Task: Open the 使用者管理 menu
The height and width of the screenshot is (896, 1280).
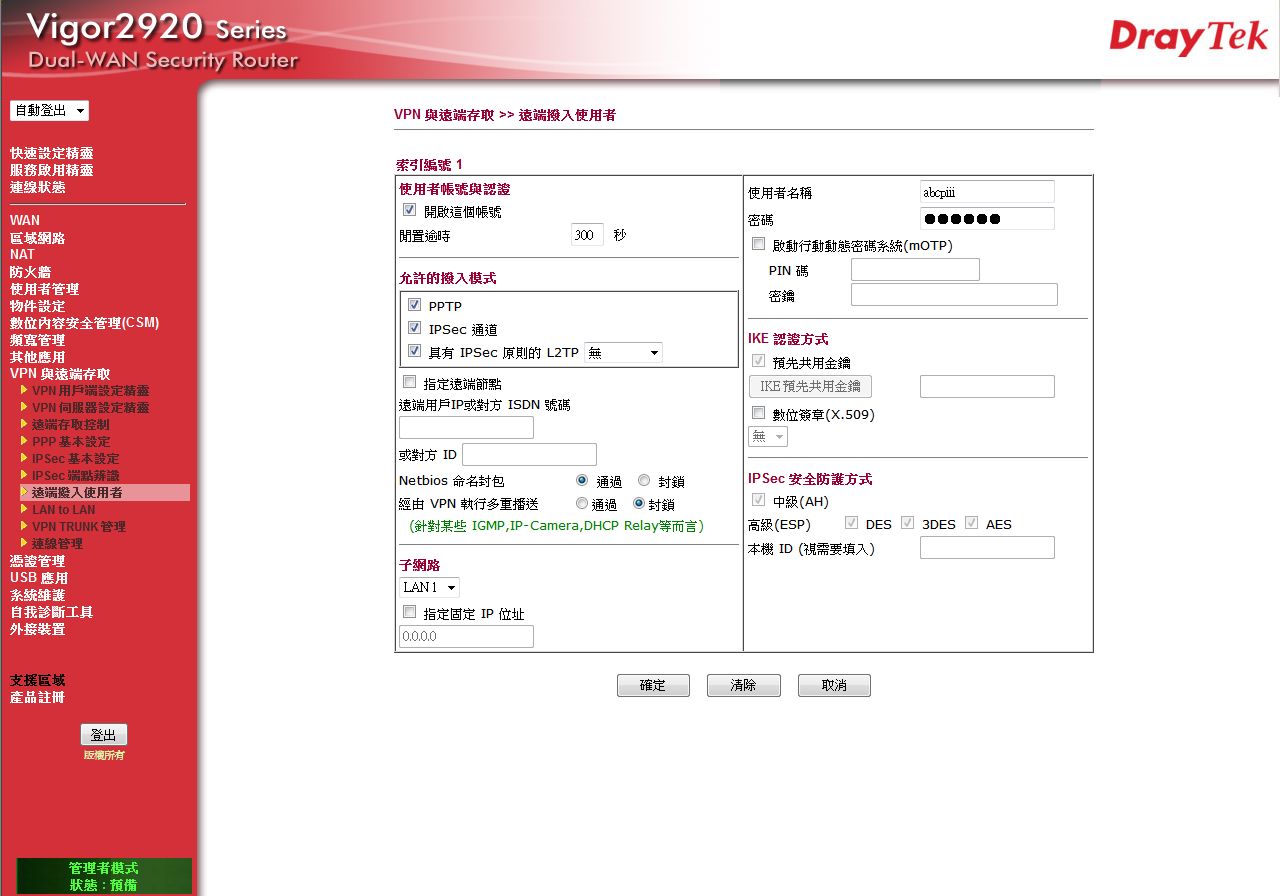Action: (x=45, y=289)
